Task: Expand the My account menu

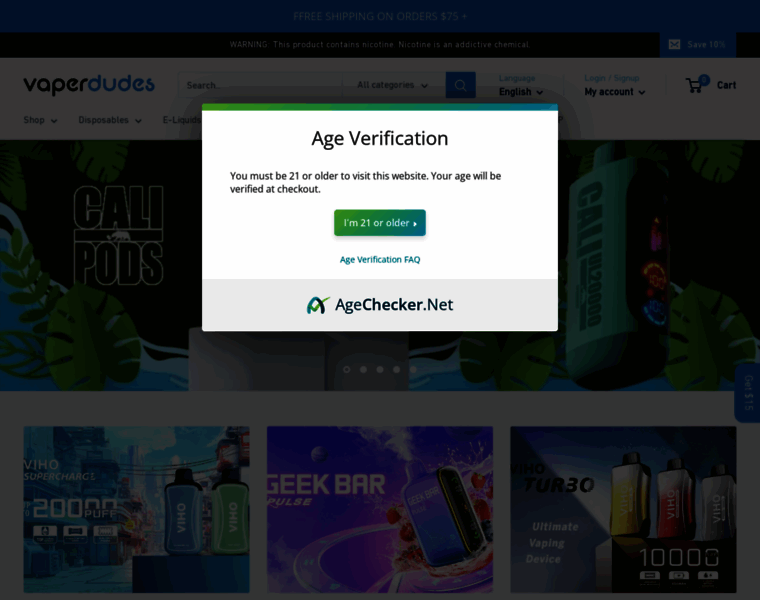Action: tap(615, 92)
